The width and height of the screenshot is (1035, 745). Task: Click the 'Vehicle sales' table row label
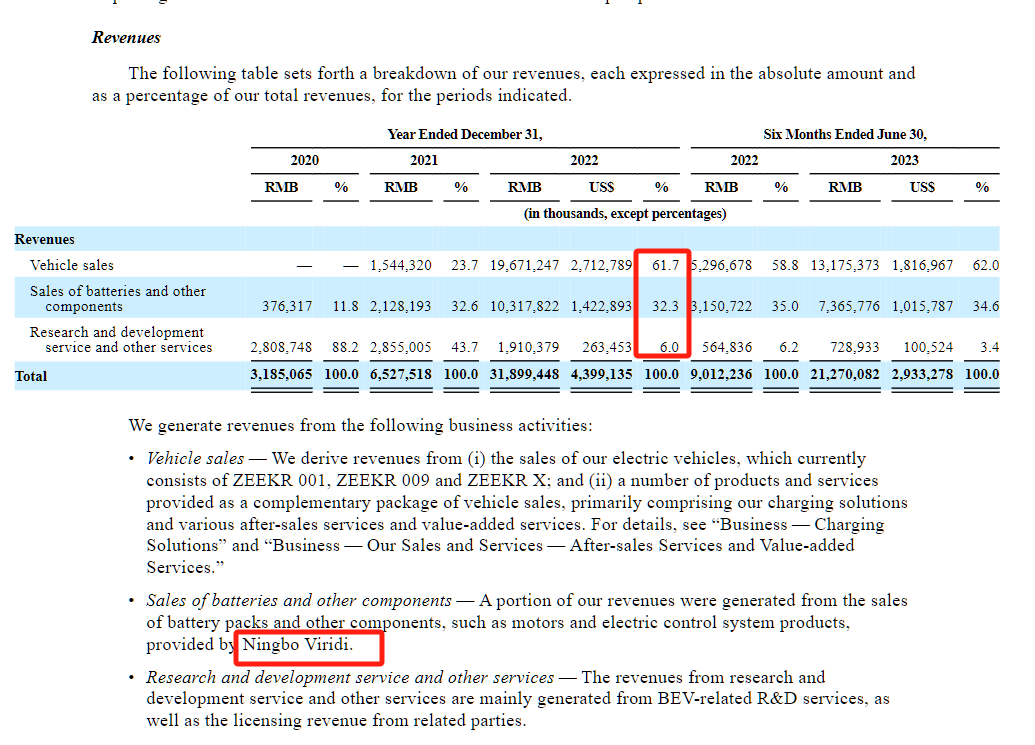point(72,265)
